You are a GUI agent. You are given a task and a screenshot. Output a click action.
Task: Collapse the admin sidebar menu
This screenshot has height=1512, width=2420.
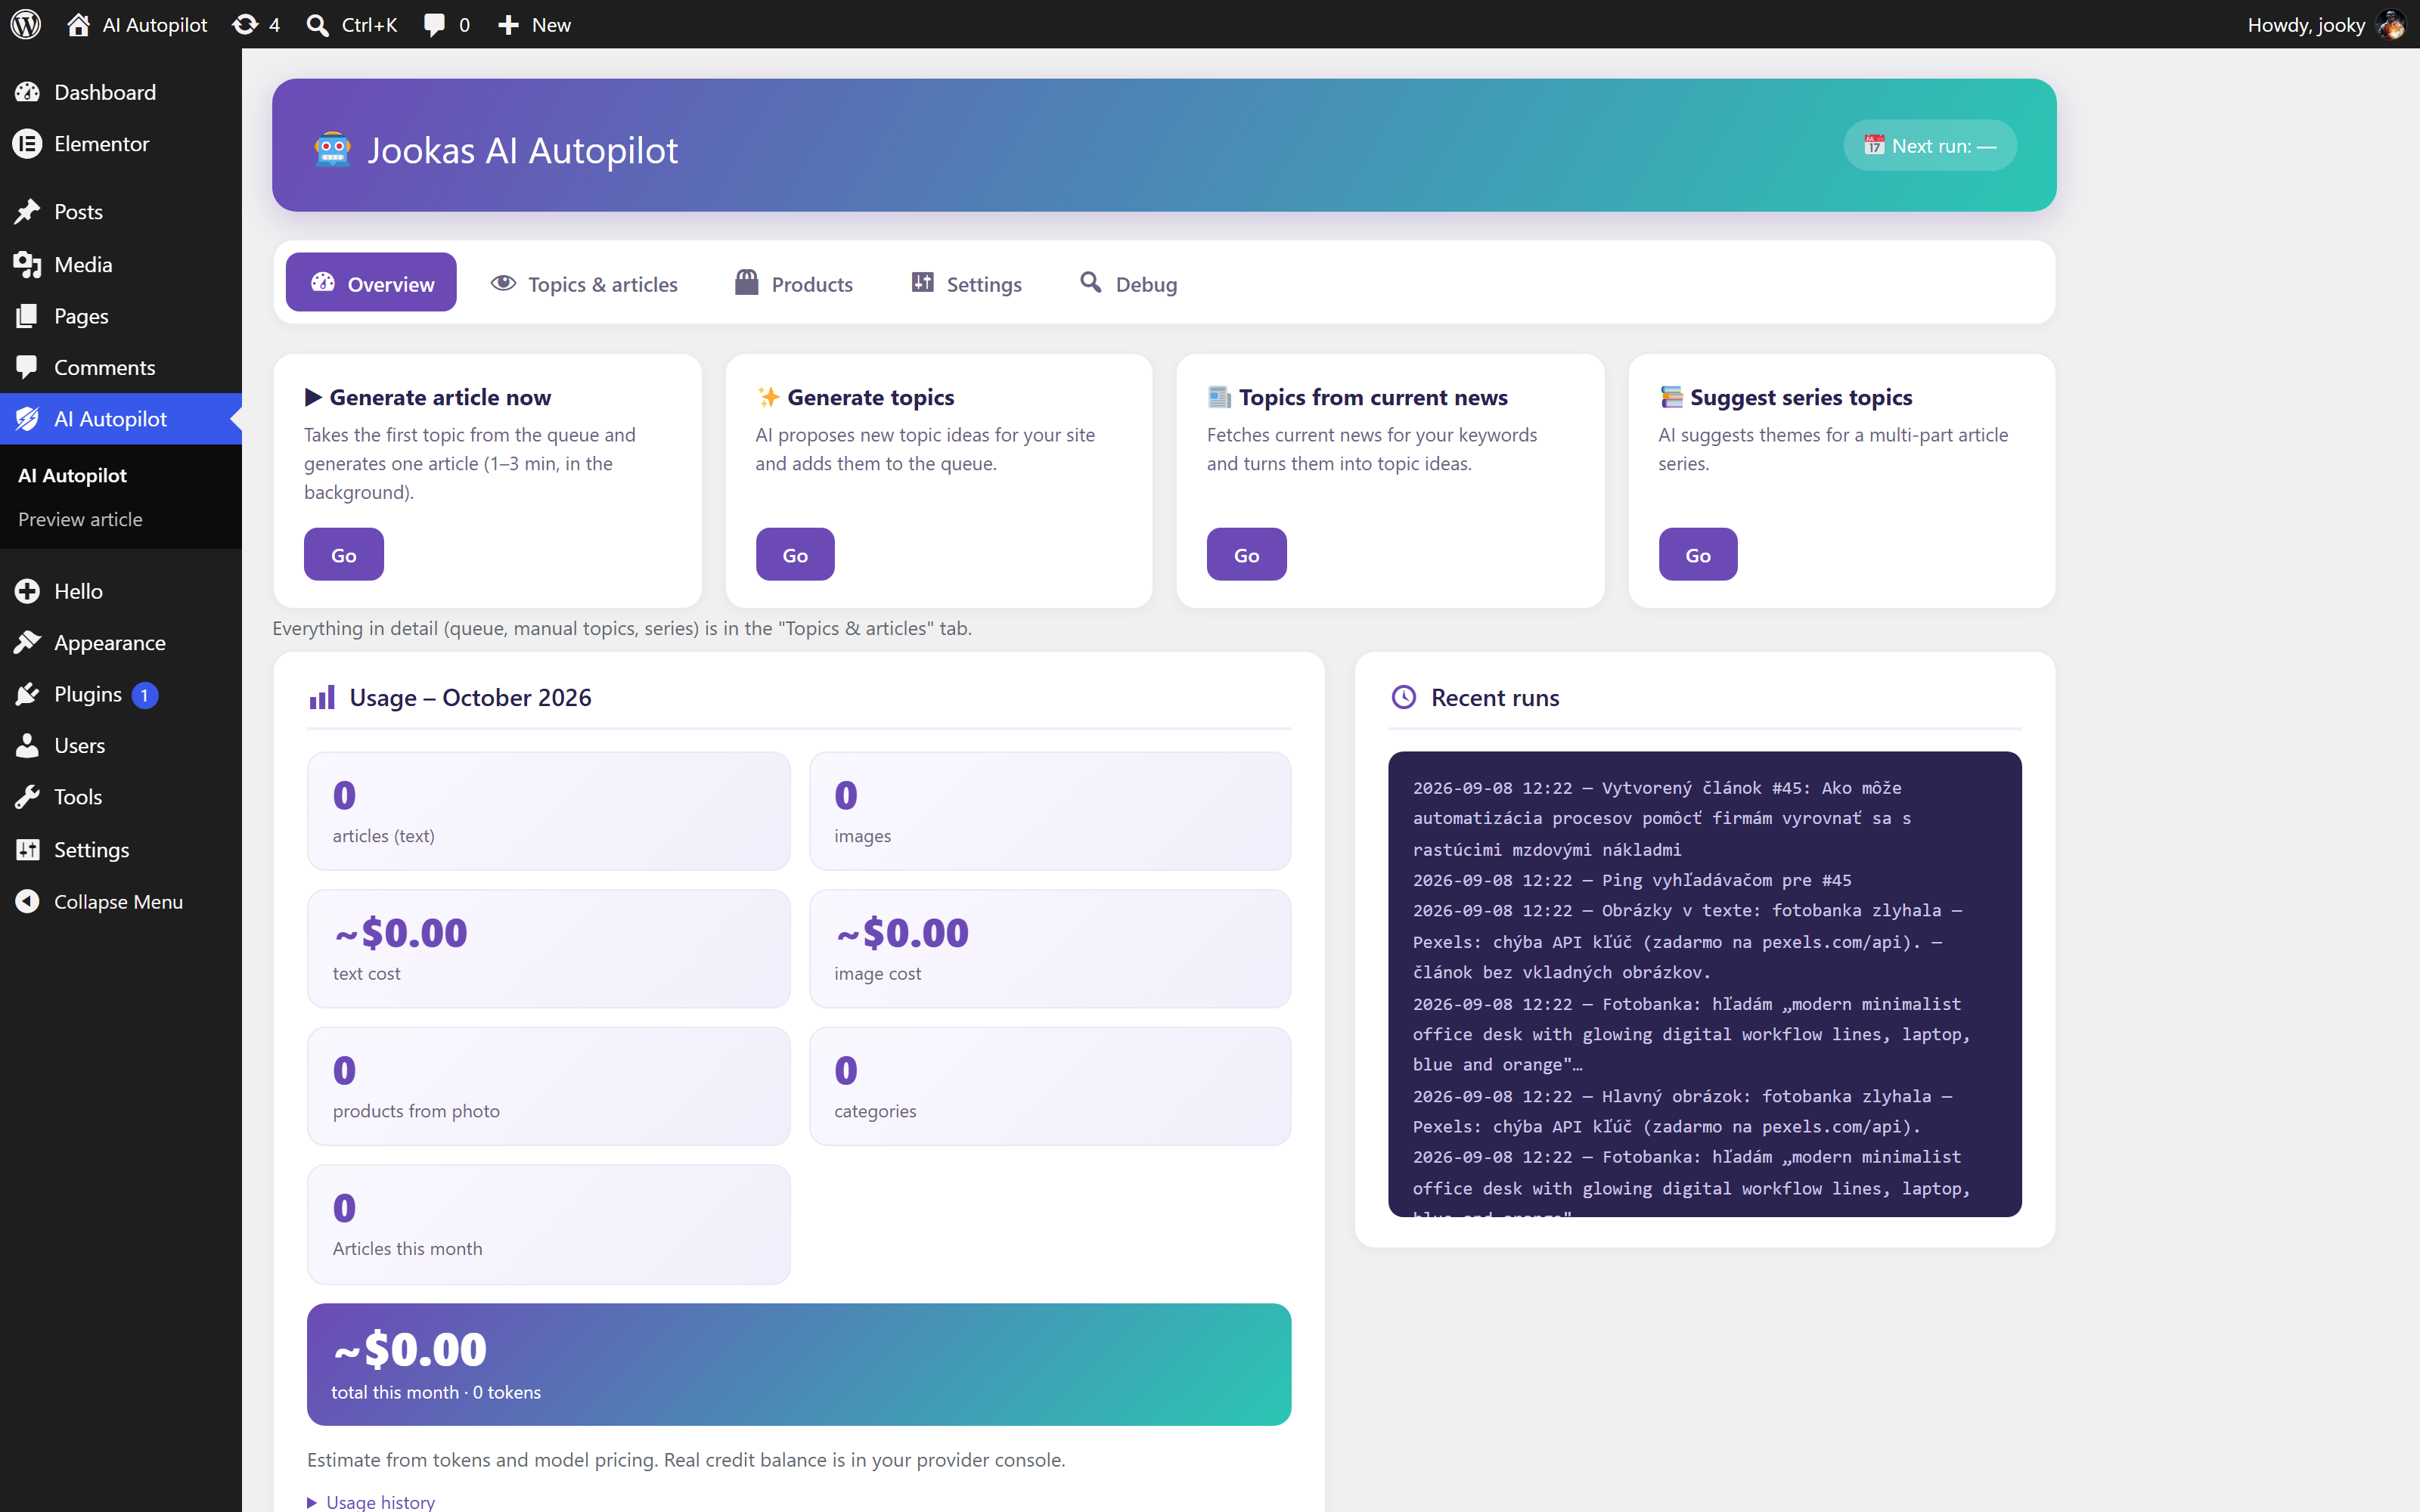(x=121, y=901)
